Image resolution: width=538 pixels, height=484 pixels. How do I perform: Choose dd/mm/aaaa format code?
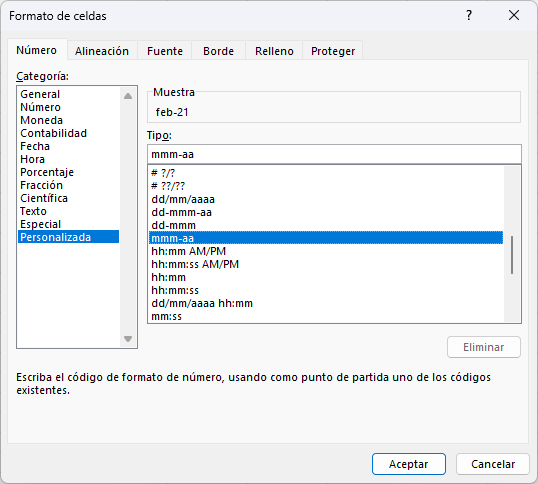click(x=326, y=199)
